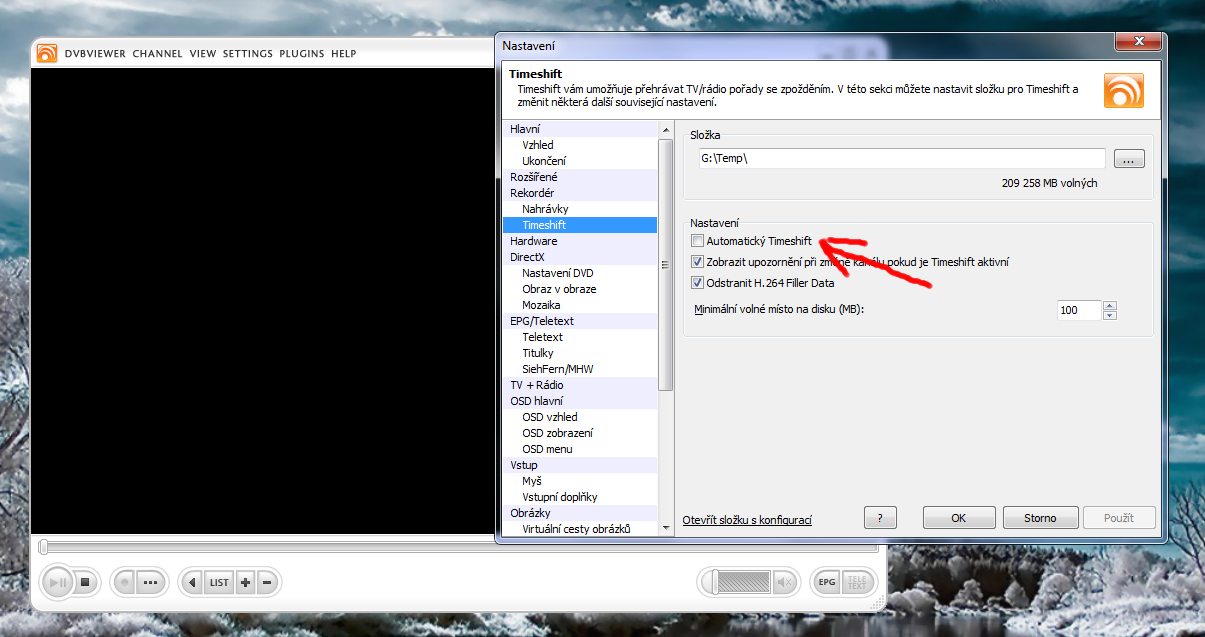This screenshot has width=1205, height=637.
Task: Click the playback seek bar handle
Action: [x=43, y=547]
